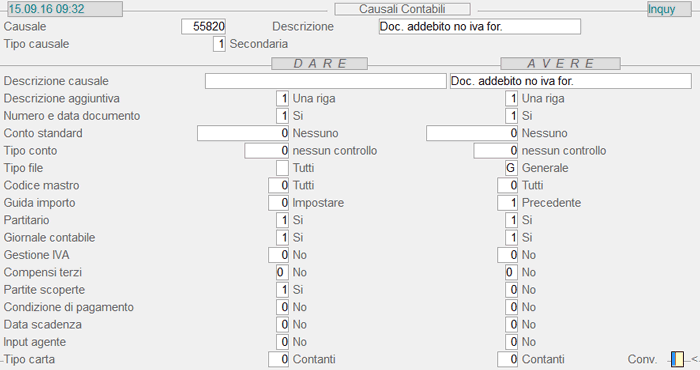Click DARE Partitario field
This screenshot has height=370, width=700.
click(x=283, y=220)
